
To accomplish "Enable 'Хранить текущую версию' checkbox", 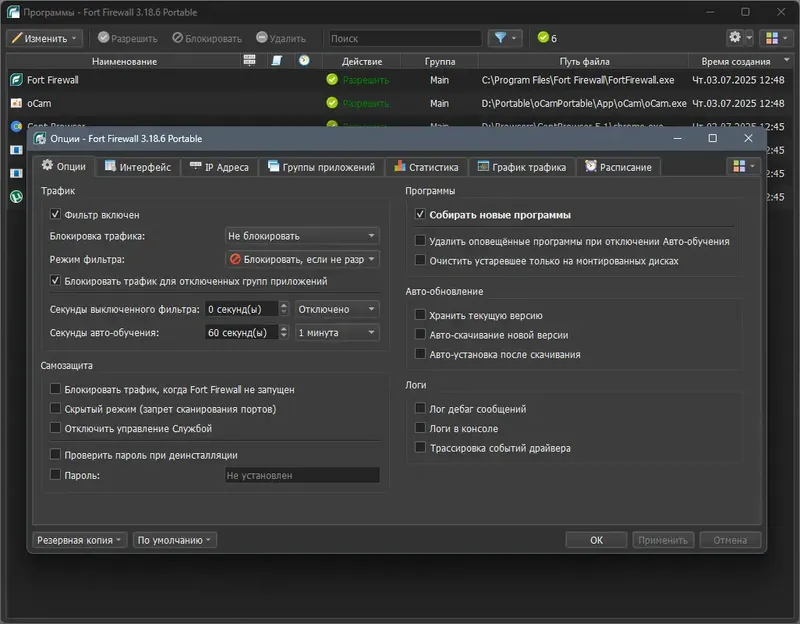I will coord(420,315).
